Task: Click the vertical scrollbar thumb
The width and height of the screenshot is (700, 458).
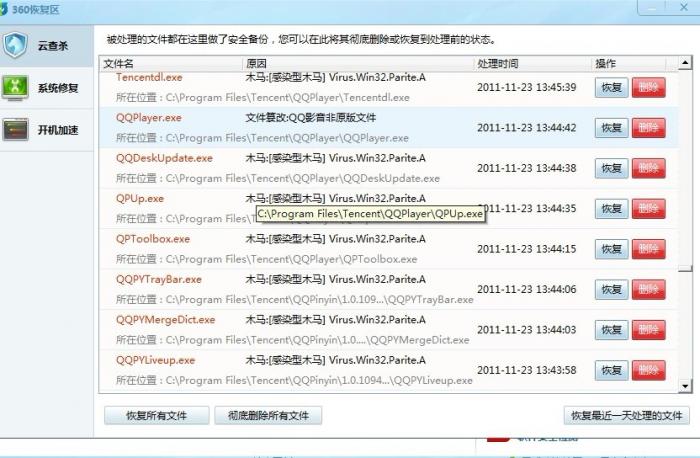Action: point(685,268)
